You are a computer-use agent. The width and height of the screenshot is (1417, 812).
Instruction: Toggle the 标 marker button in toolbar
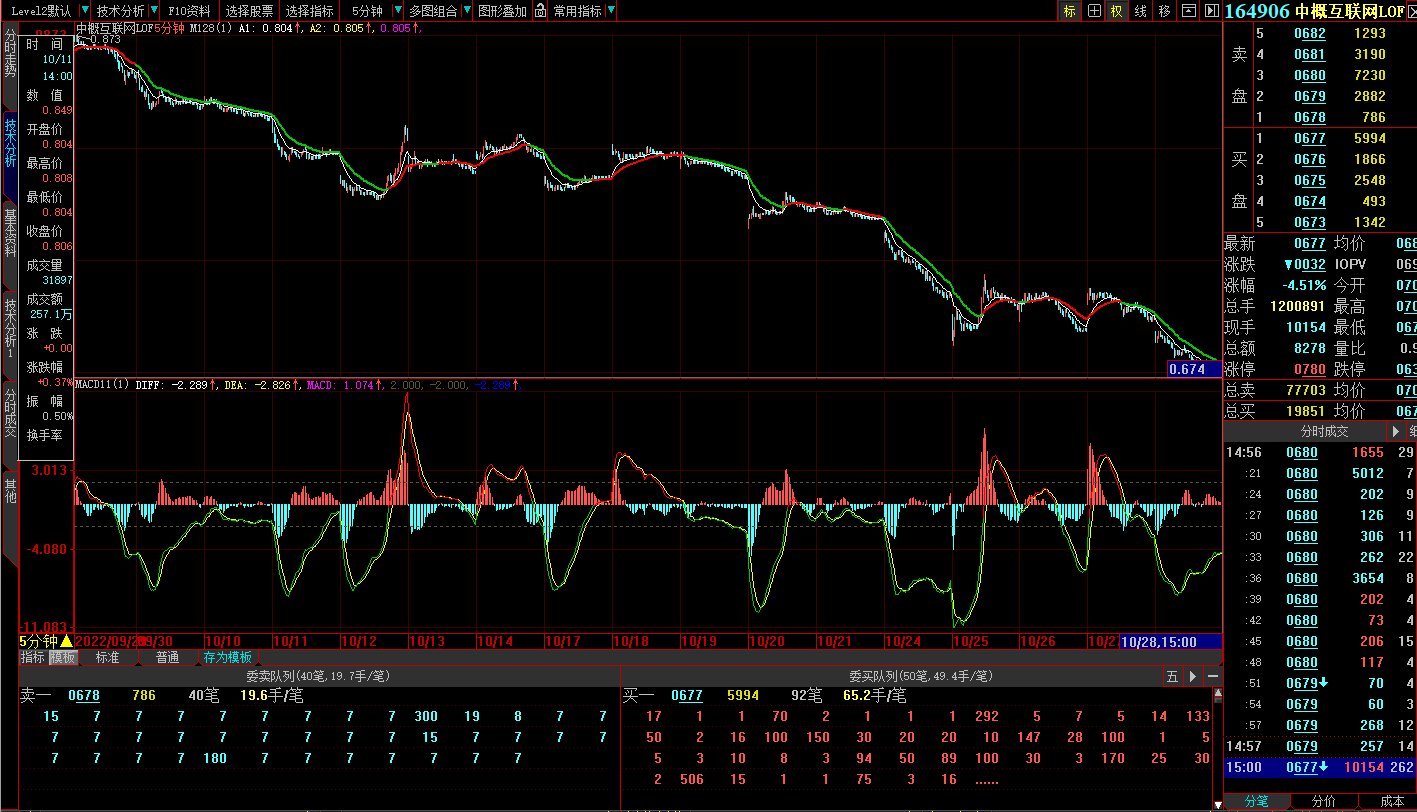(1070, 11)
